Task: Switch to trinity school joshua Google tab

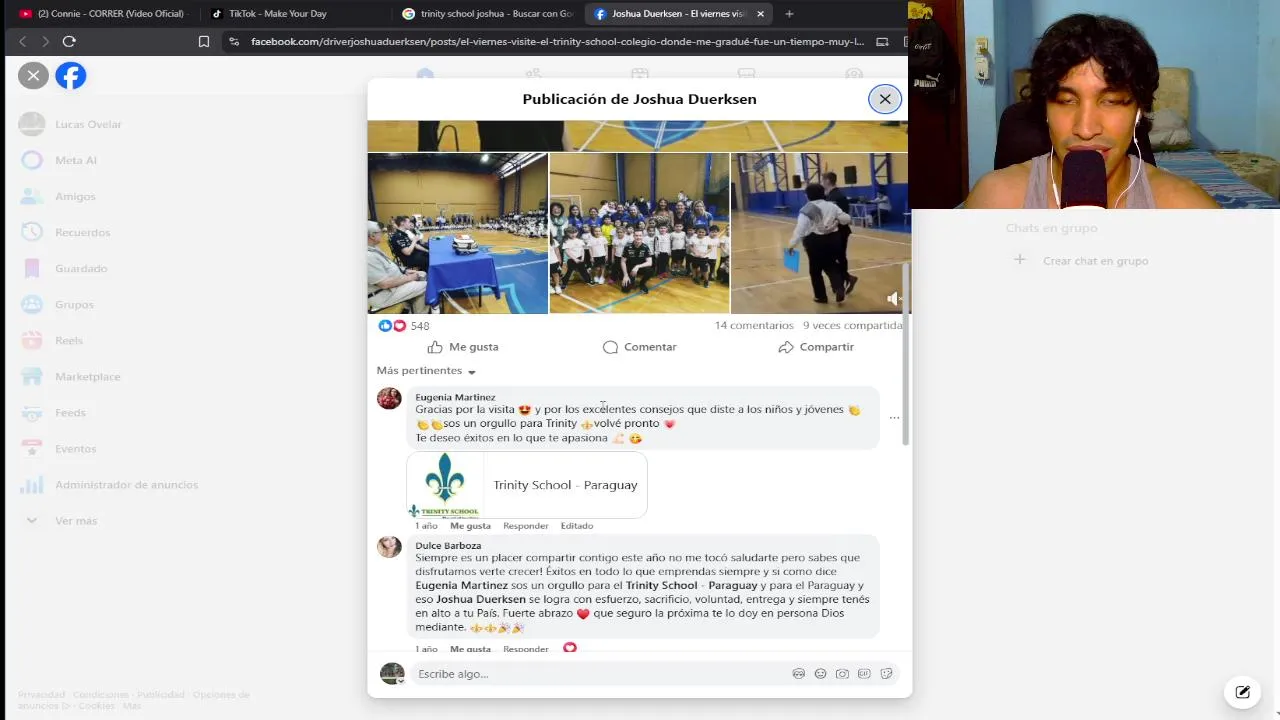Action: click(486, 14)
